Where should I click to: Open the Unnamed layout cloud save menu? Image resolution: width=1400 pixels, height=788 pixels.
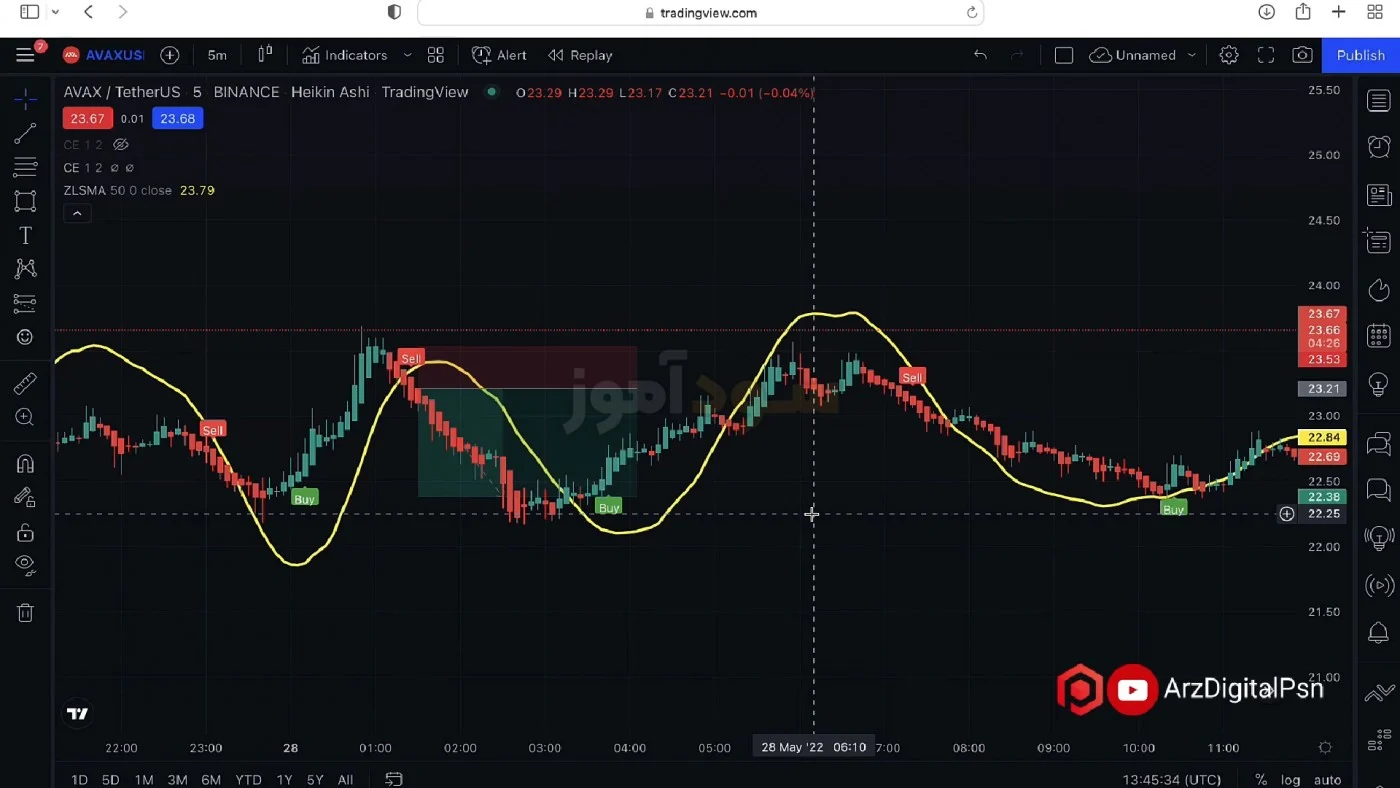pyautogui.click(x=1134, y=55)
